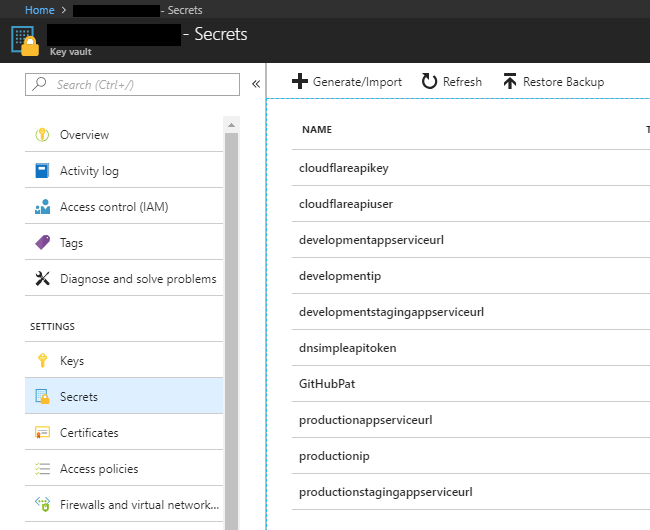Viewport: 650px width, 530px height.
Task: Click the sidebar scrollbar up arrow
Action: click(x=231, y=125)
